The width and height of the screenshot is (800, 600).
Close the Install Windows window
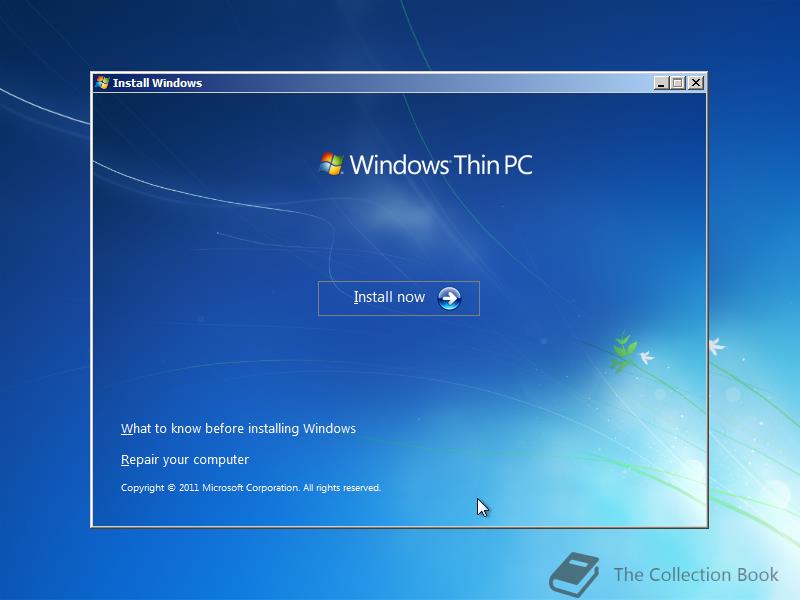[x=695, y=83]
